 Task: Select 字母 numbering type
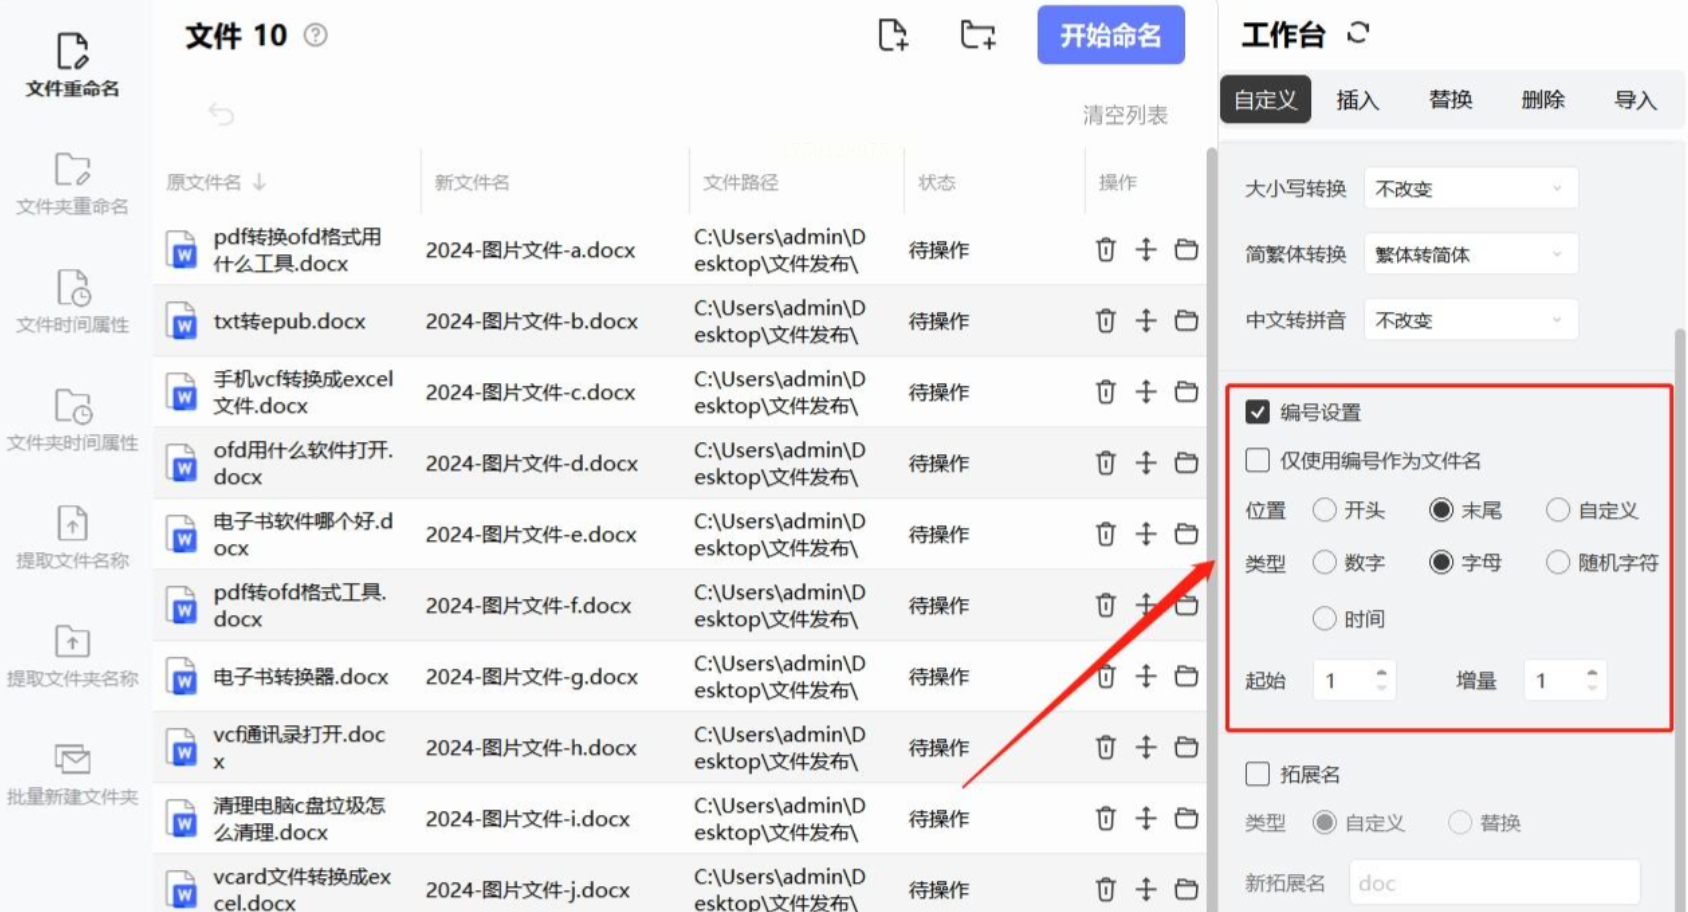(1441, 563)
